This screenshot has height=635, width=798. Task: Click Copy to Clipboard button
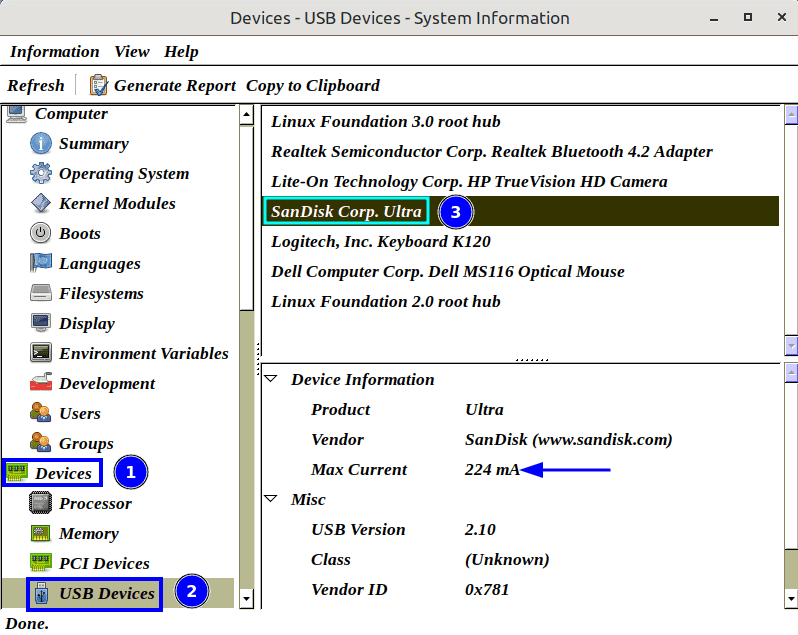point(312,85)
